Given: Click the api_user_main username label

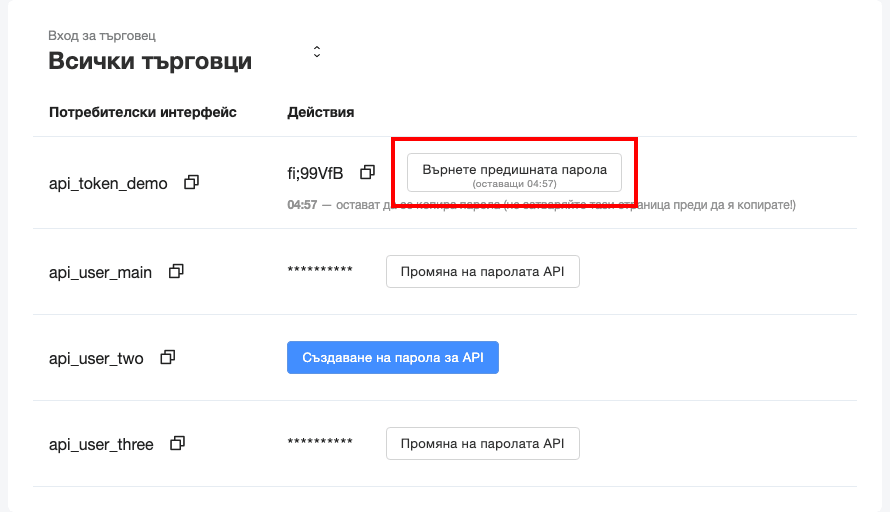Looking at the screenshot, I should tap(100, 272).
